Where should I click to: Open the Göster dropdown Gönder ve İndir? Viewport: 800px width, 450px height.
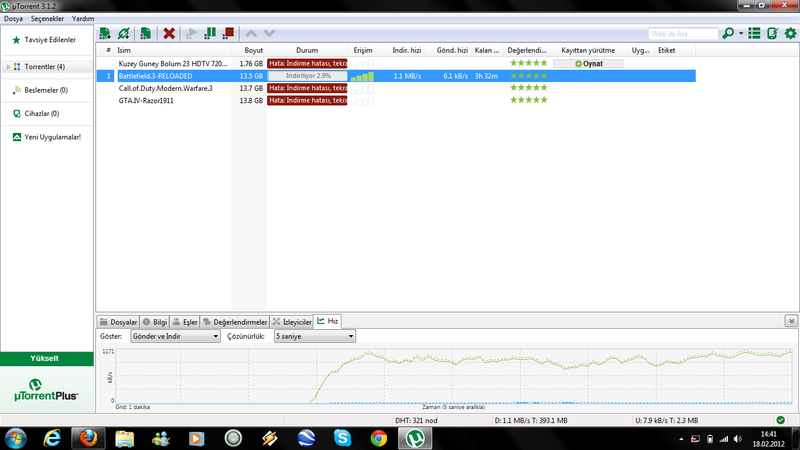175,336
